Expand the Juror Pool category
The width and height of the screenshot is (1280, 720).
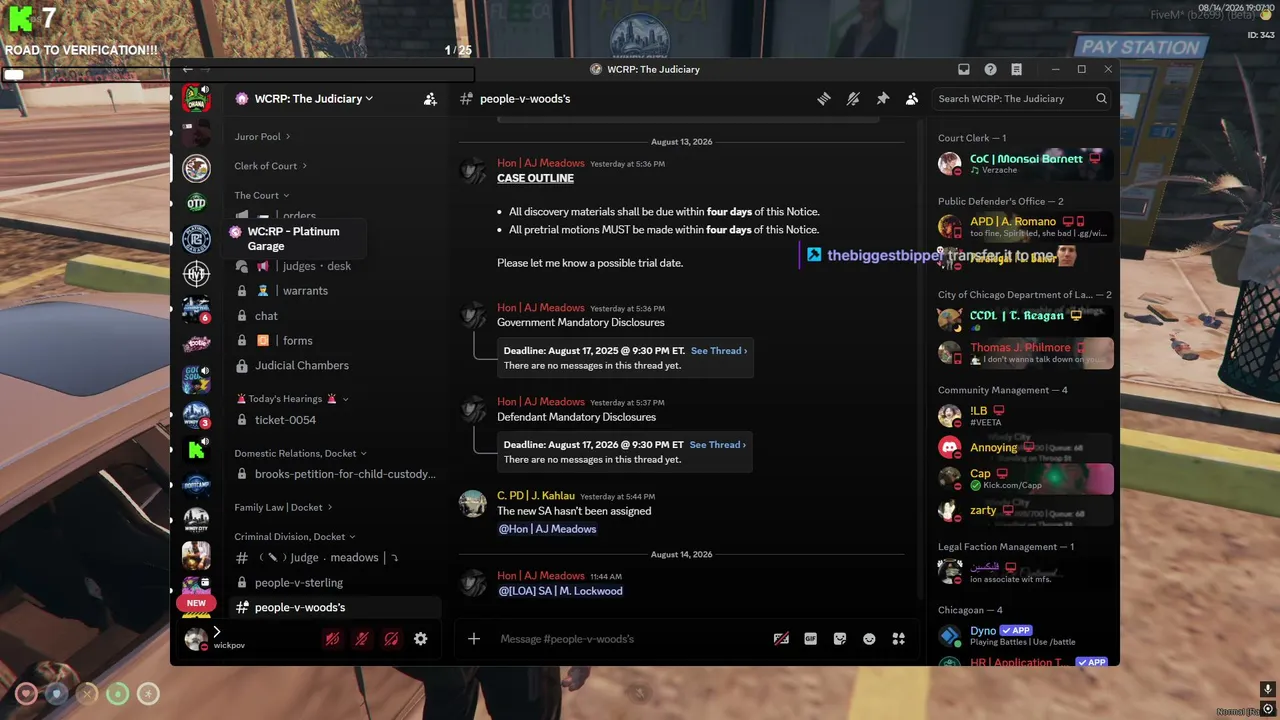click(263, 137)
